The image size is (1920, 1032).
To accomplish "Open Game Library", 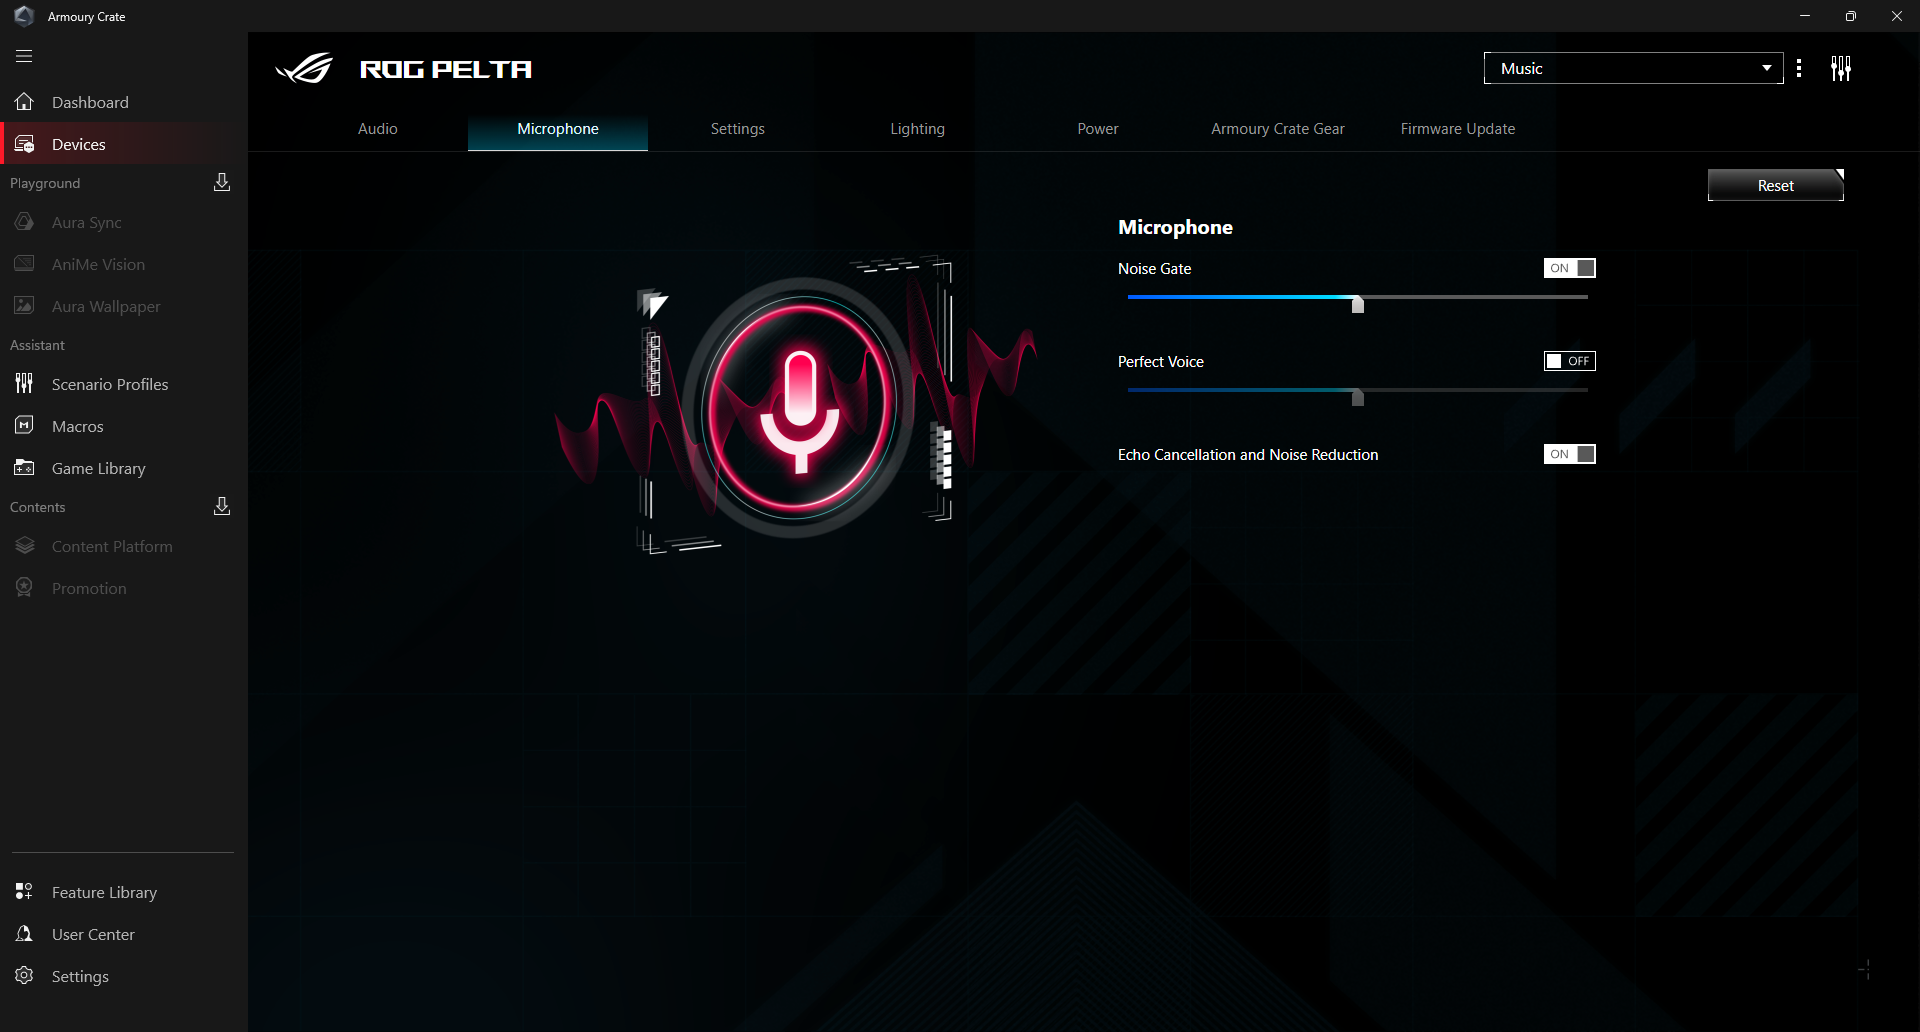I will pyautogui.click(x=124, y=468).
